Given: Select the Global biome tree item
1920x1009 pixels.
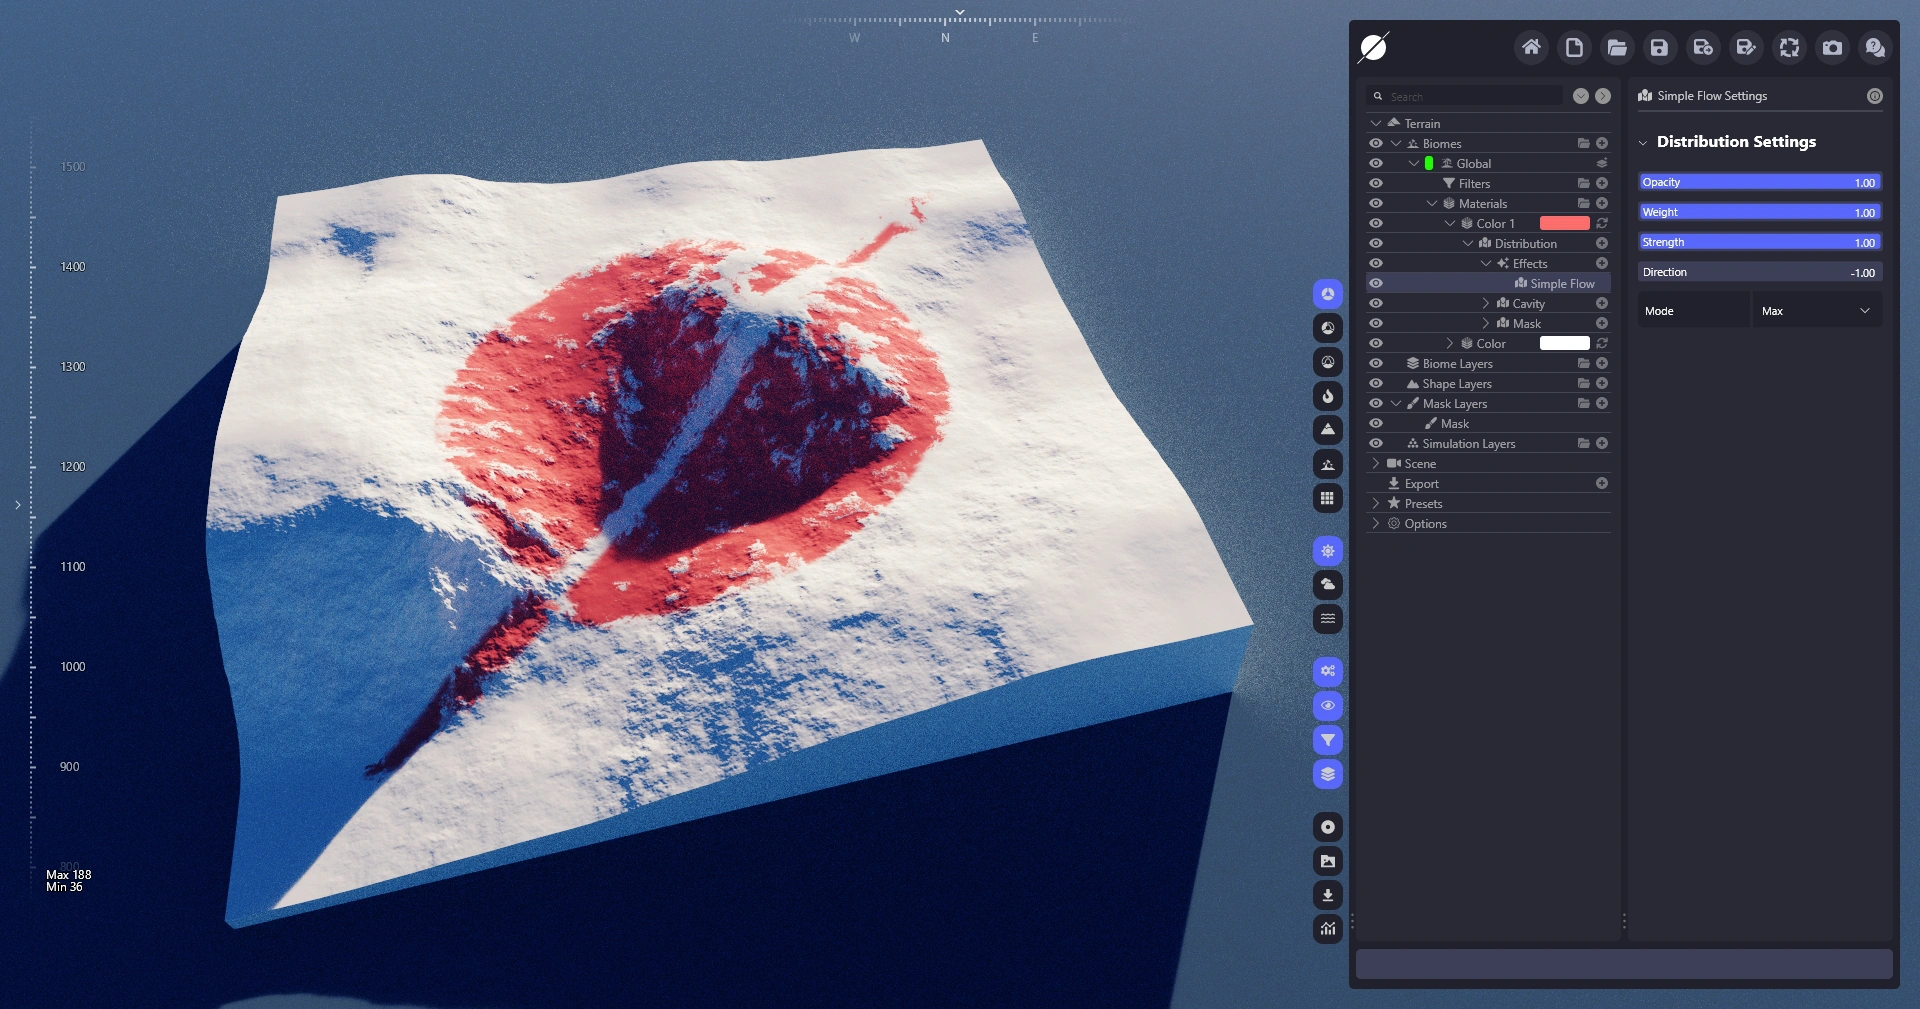Looking at the screenshot, I should coord(1474,163).
